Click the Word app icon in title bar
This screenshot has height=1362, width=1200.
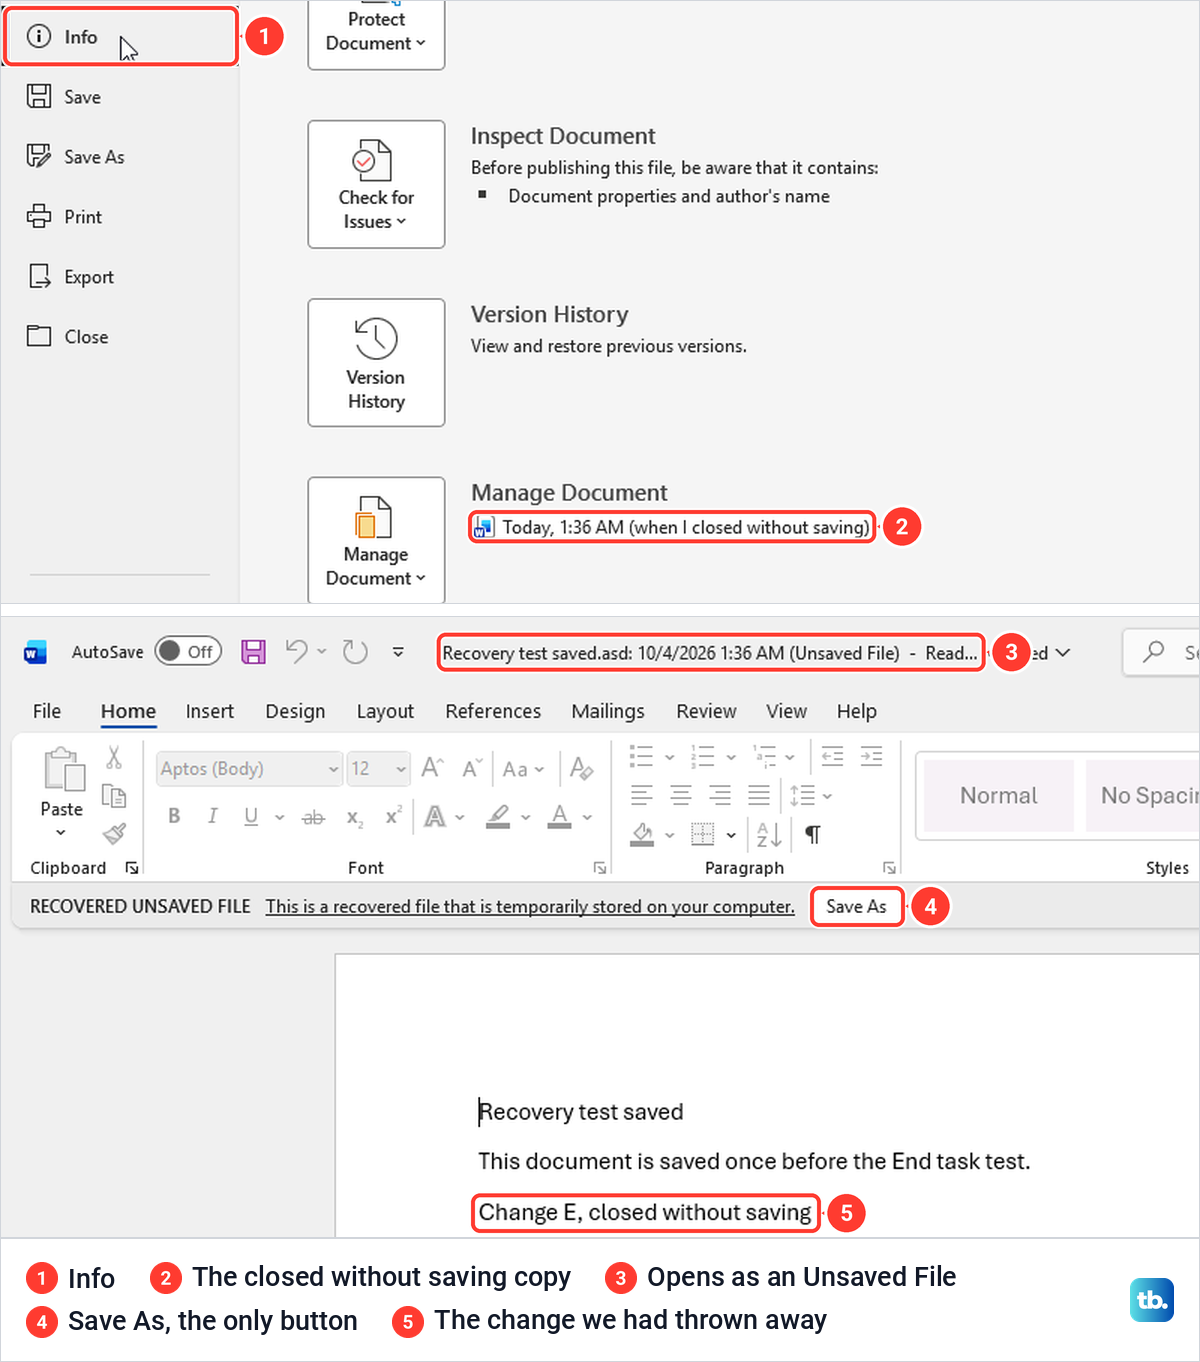(35, 653)
